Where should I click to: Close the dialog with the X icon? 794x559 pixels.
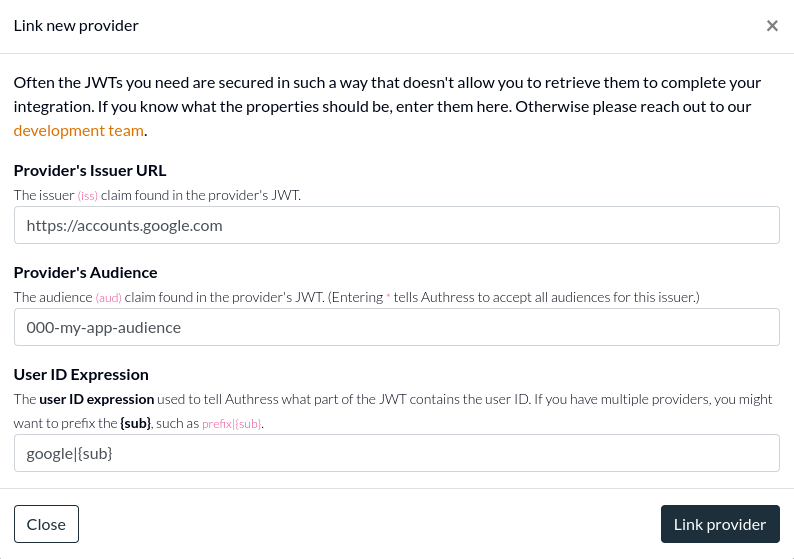pyautogui.click(x=772, y=26)
